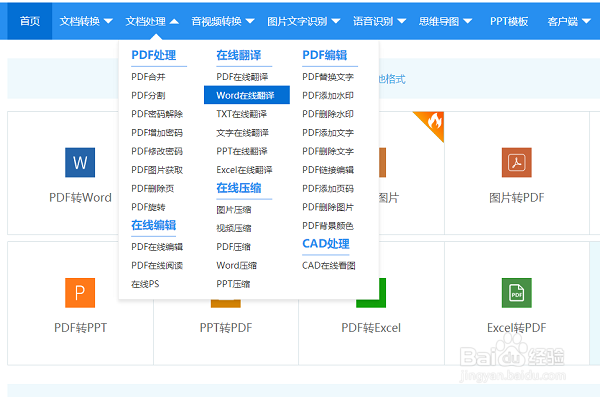Open the 首页 home tab
600x397 pixels.
(x=30, y=21)
